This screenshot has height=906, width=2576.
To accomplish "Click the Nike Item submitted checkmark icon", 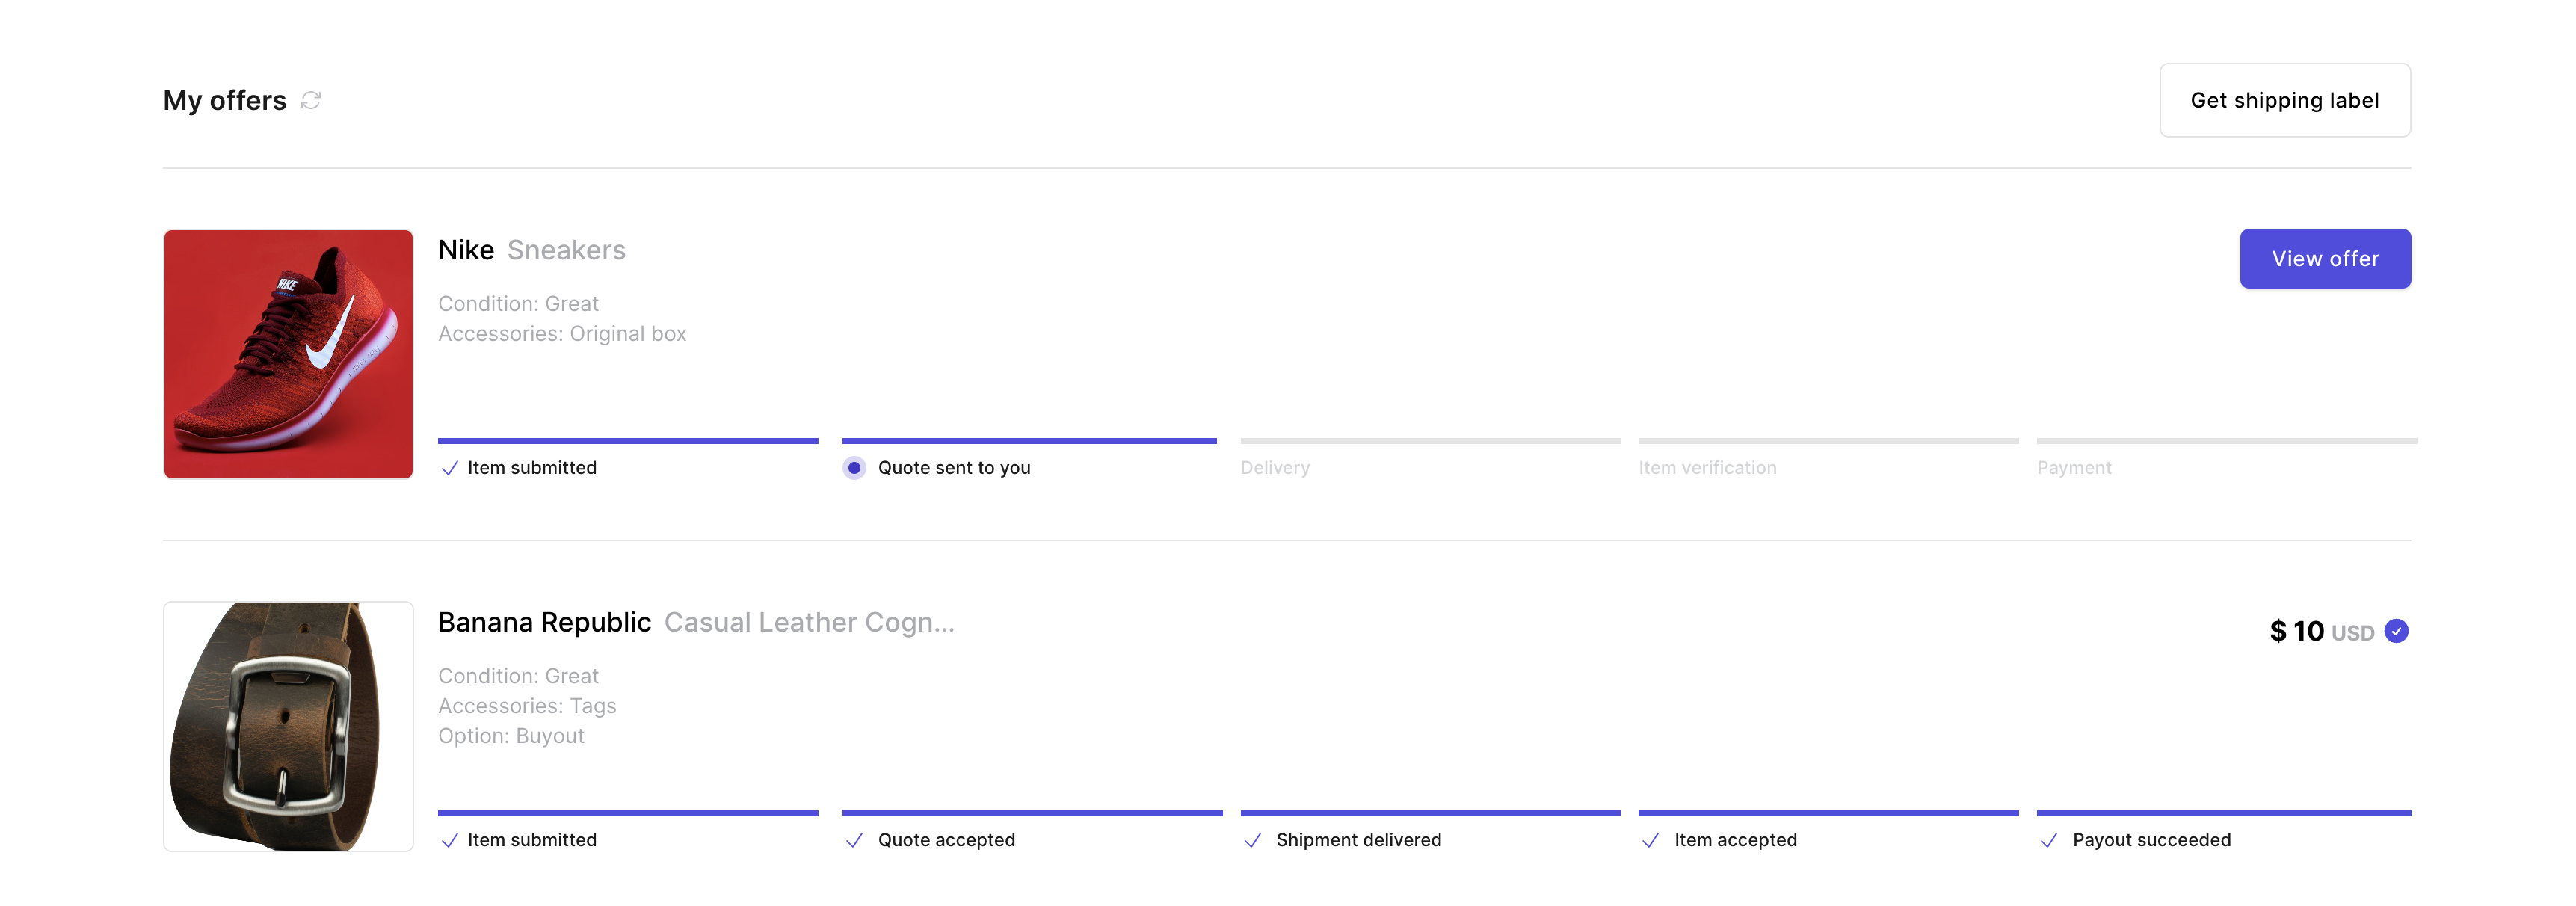I will point(450,468).
